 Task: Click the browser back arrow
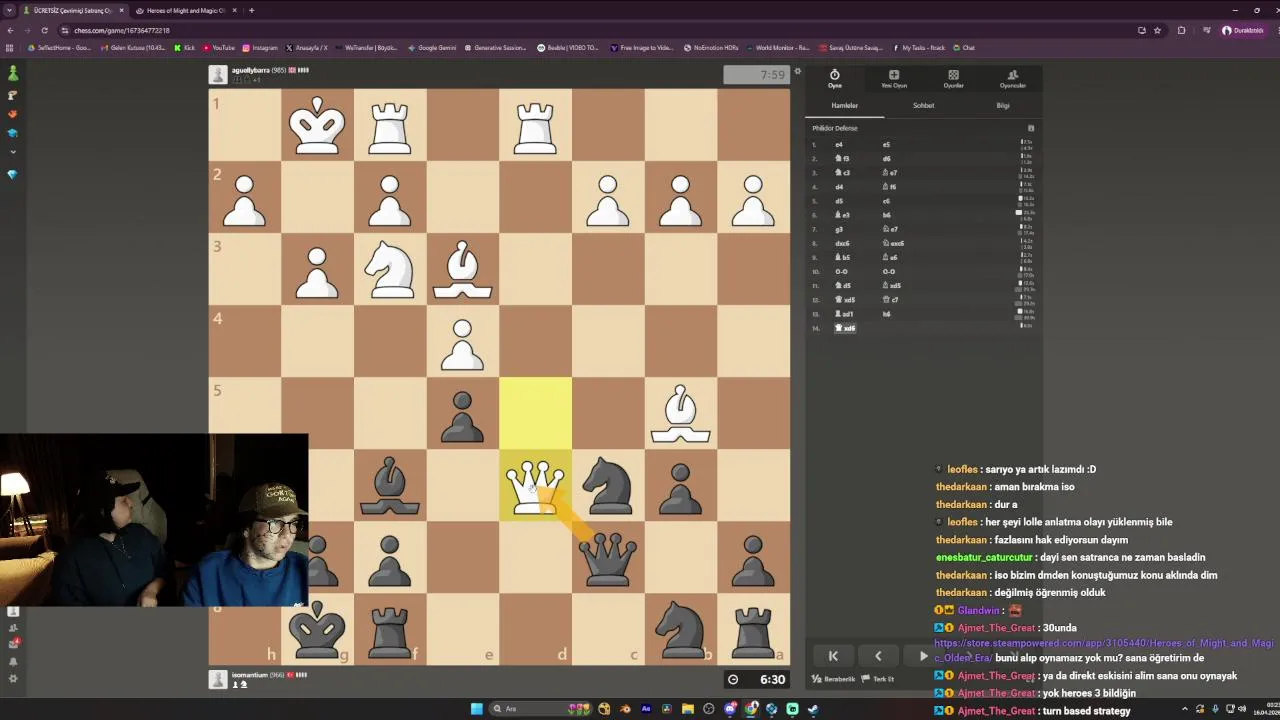pos(10,30)
